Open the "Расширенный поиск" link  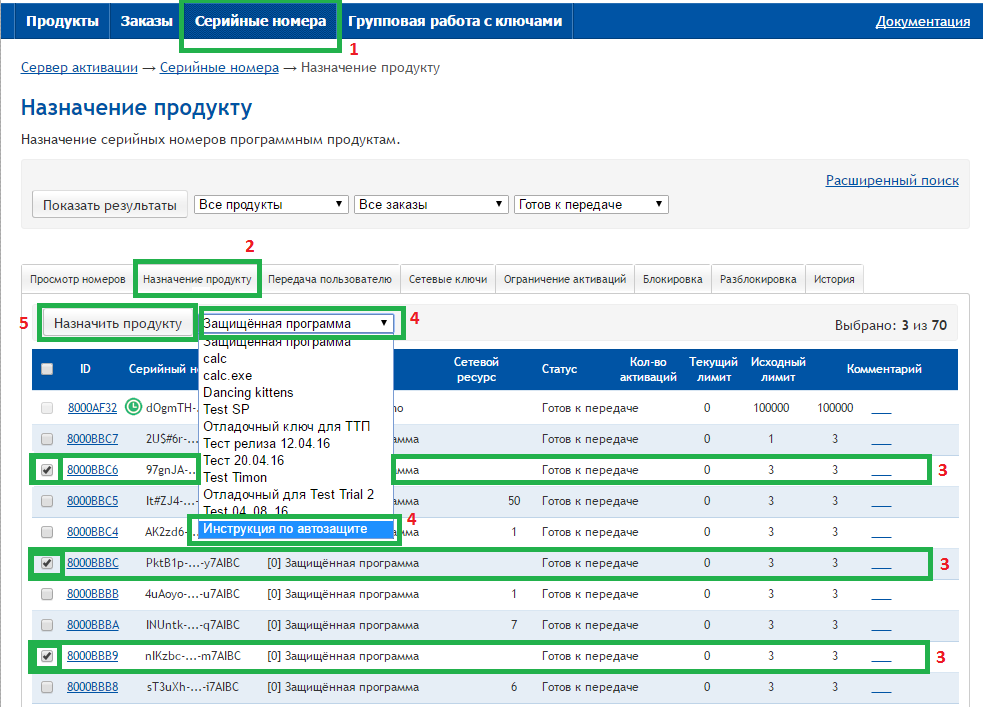point(891,181)
